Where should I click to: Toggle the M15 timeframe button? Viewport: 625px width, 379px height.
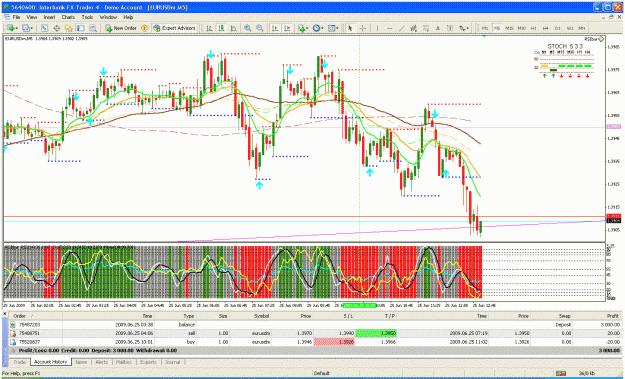(x=509, y=28)
